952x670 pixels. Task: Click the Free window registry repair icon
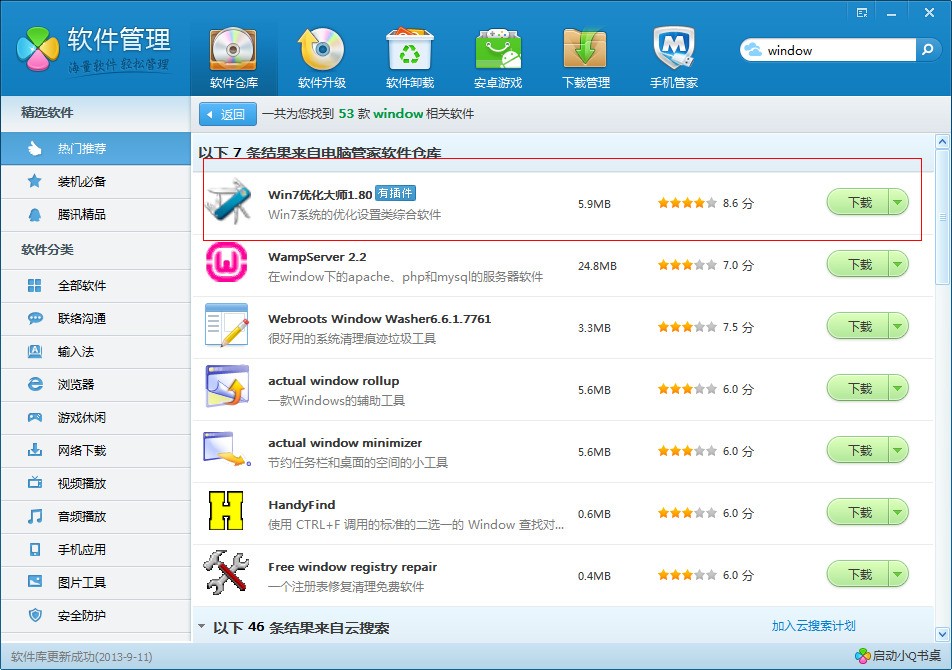point(226,572)
